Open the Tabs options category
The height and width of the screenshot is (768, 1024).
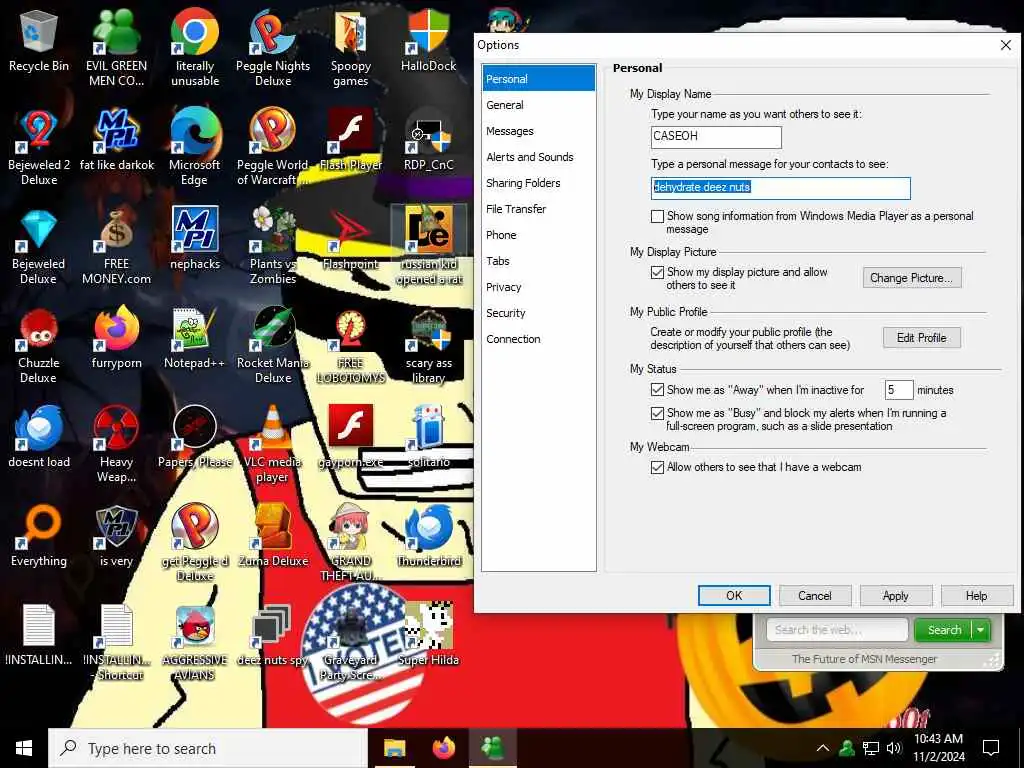538,261
